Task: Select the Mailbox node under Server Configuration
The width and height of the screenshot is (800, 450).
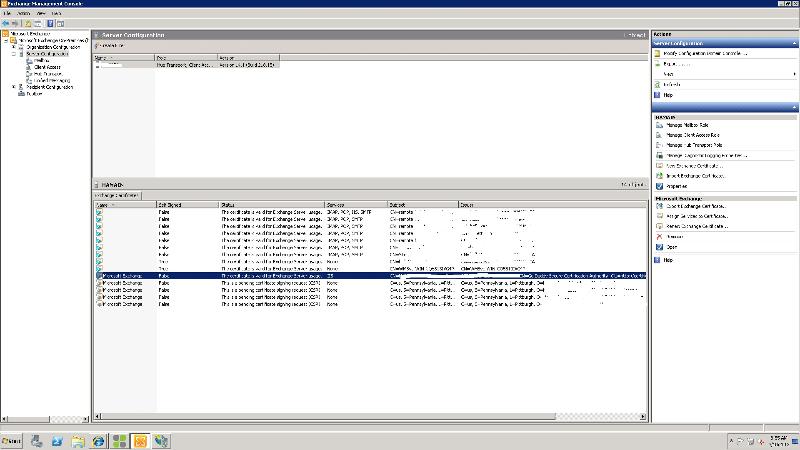Action: [x=42, y=60]
